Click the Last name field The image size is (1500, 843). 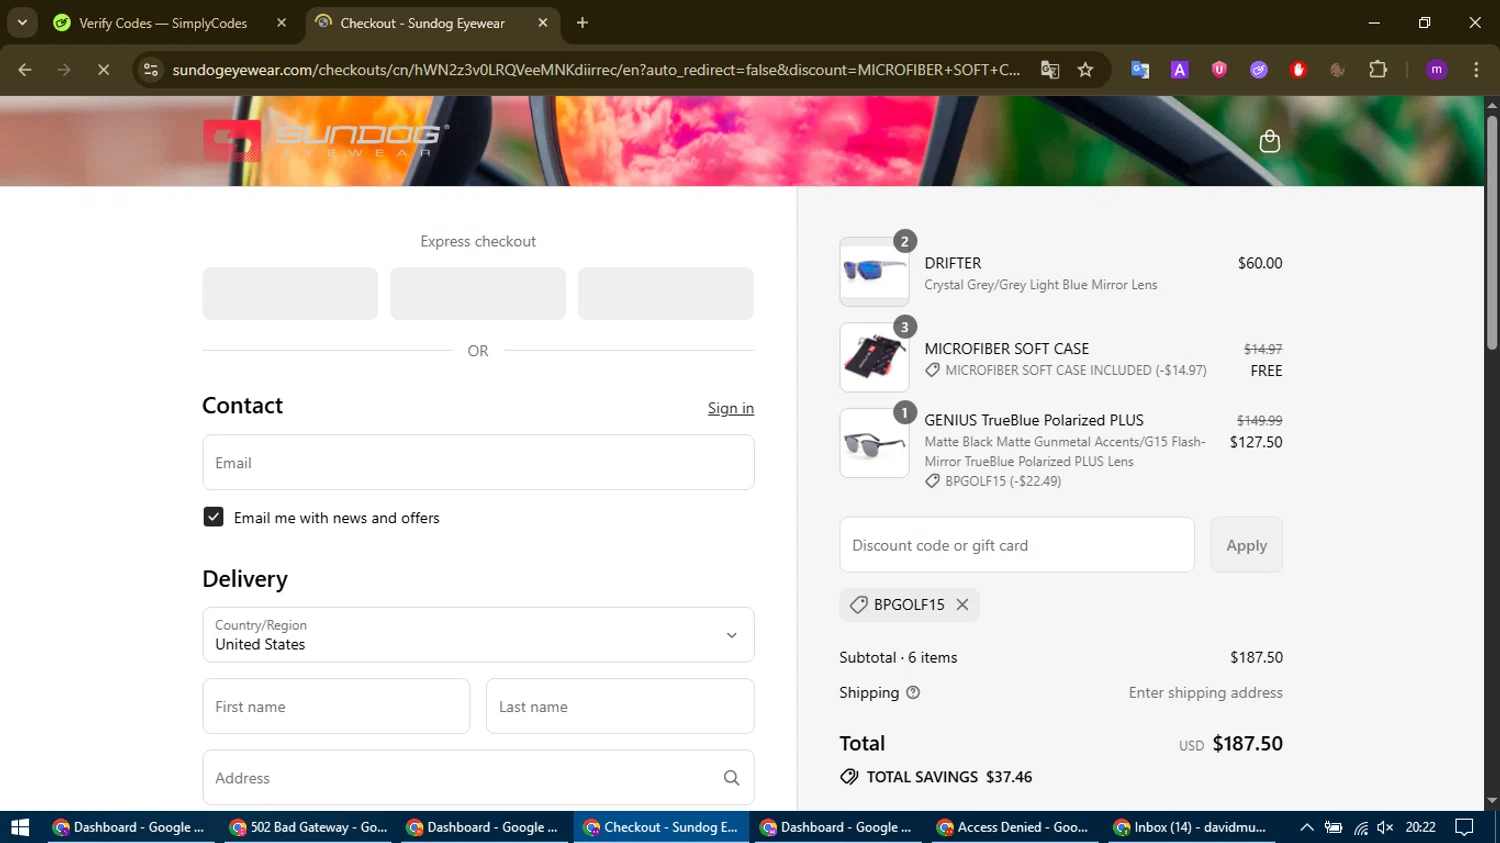(x=620, y=706)
